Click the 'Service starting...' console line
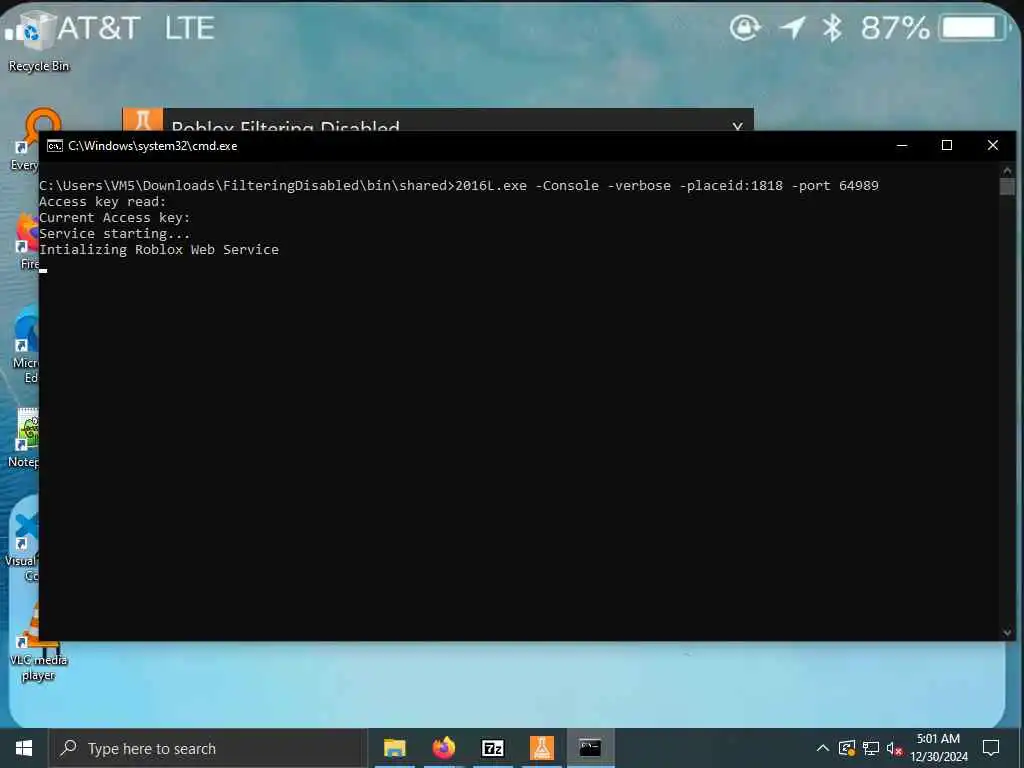Viewport: 1024px width, 768px height. [114, 234]
